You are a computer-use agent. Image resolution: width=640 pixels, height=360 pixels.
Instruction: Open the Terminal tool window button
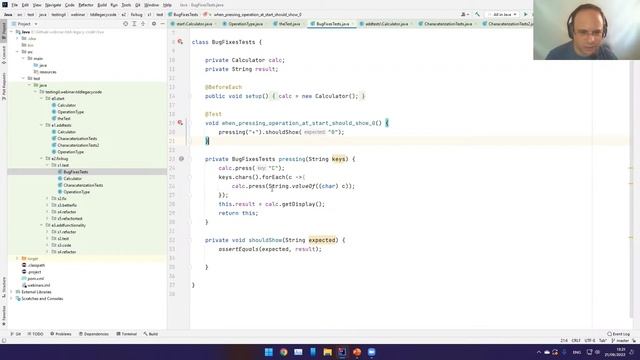(127, 334)
